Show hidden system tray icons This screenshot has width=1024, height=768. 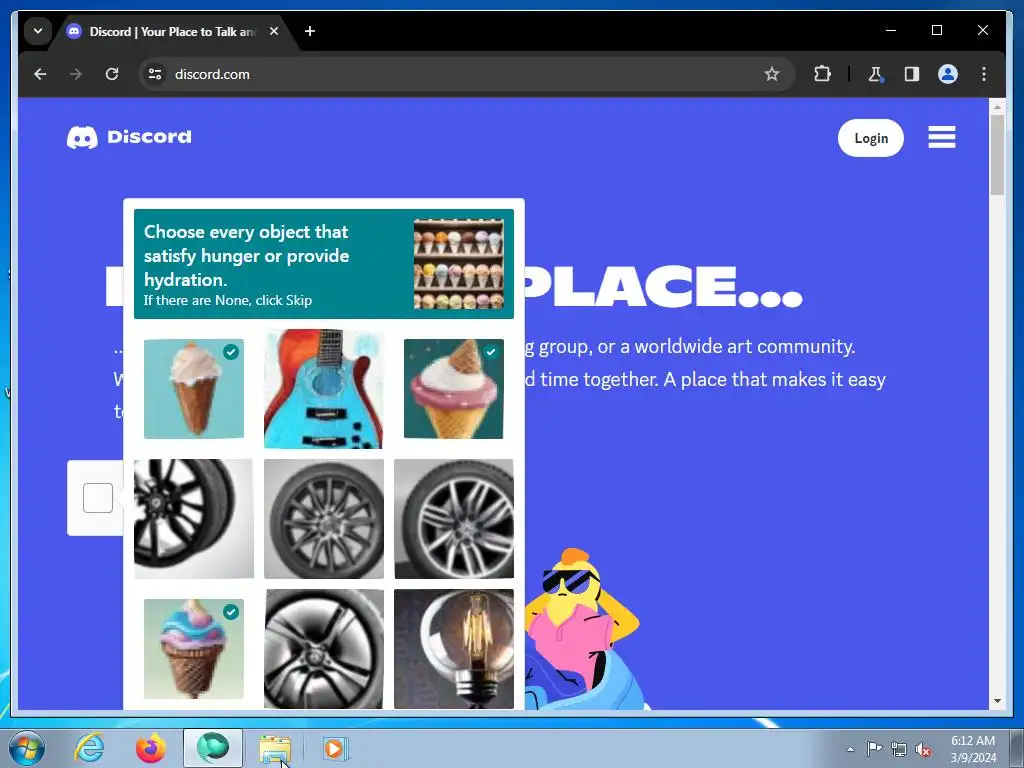(850, 749)
